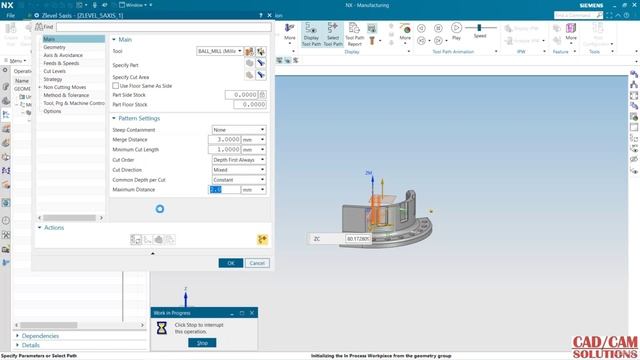The height and width of the screenshot is (360, 640).
Task: Select Feeds & Speeds category
Action: click(x=61, y=63)
